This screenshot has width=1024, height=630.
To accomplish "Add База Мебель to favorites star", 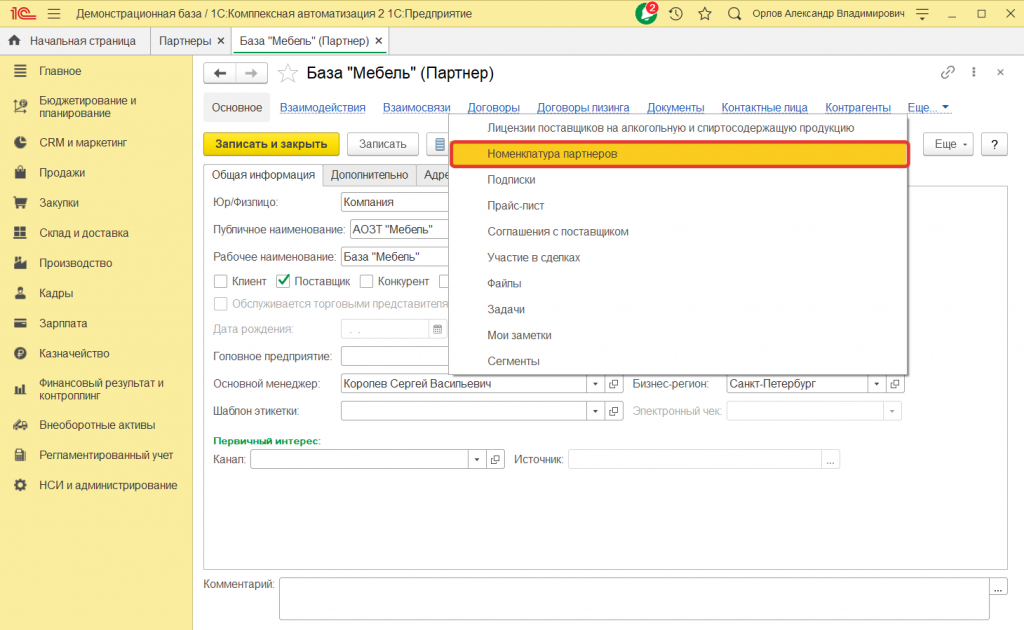I will (x=288, y=73).
